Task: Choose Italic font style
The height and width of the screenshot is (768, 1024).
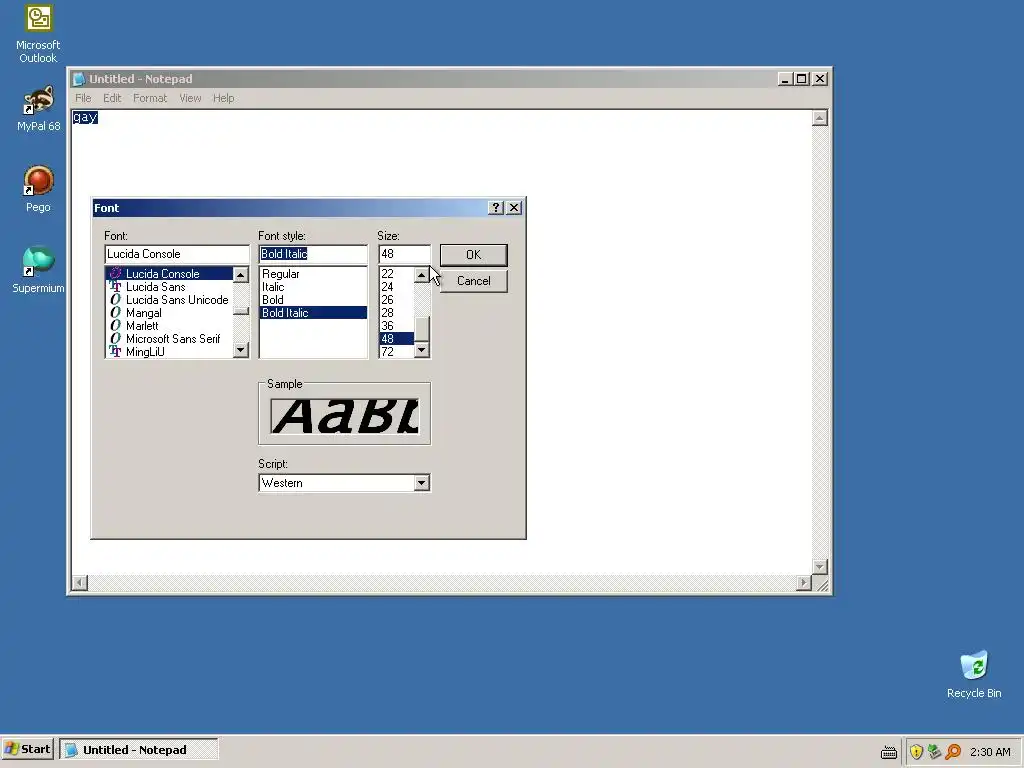Action: pos(313,287)
